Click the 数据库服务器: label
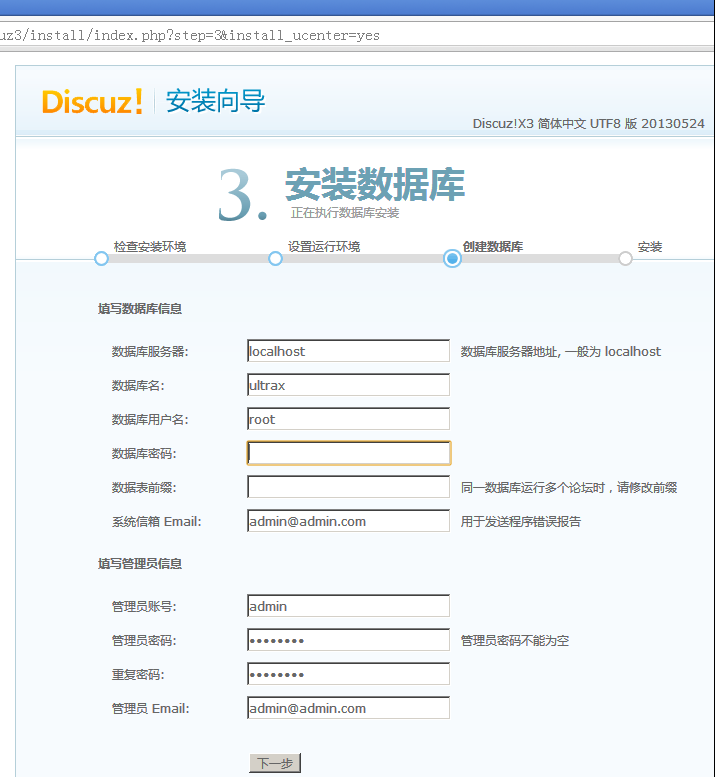Viewport: 716px width, 777px height. click(150, 351)
